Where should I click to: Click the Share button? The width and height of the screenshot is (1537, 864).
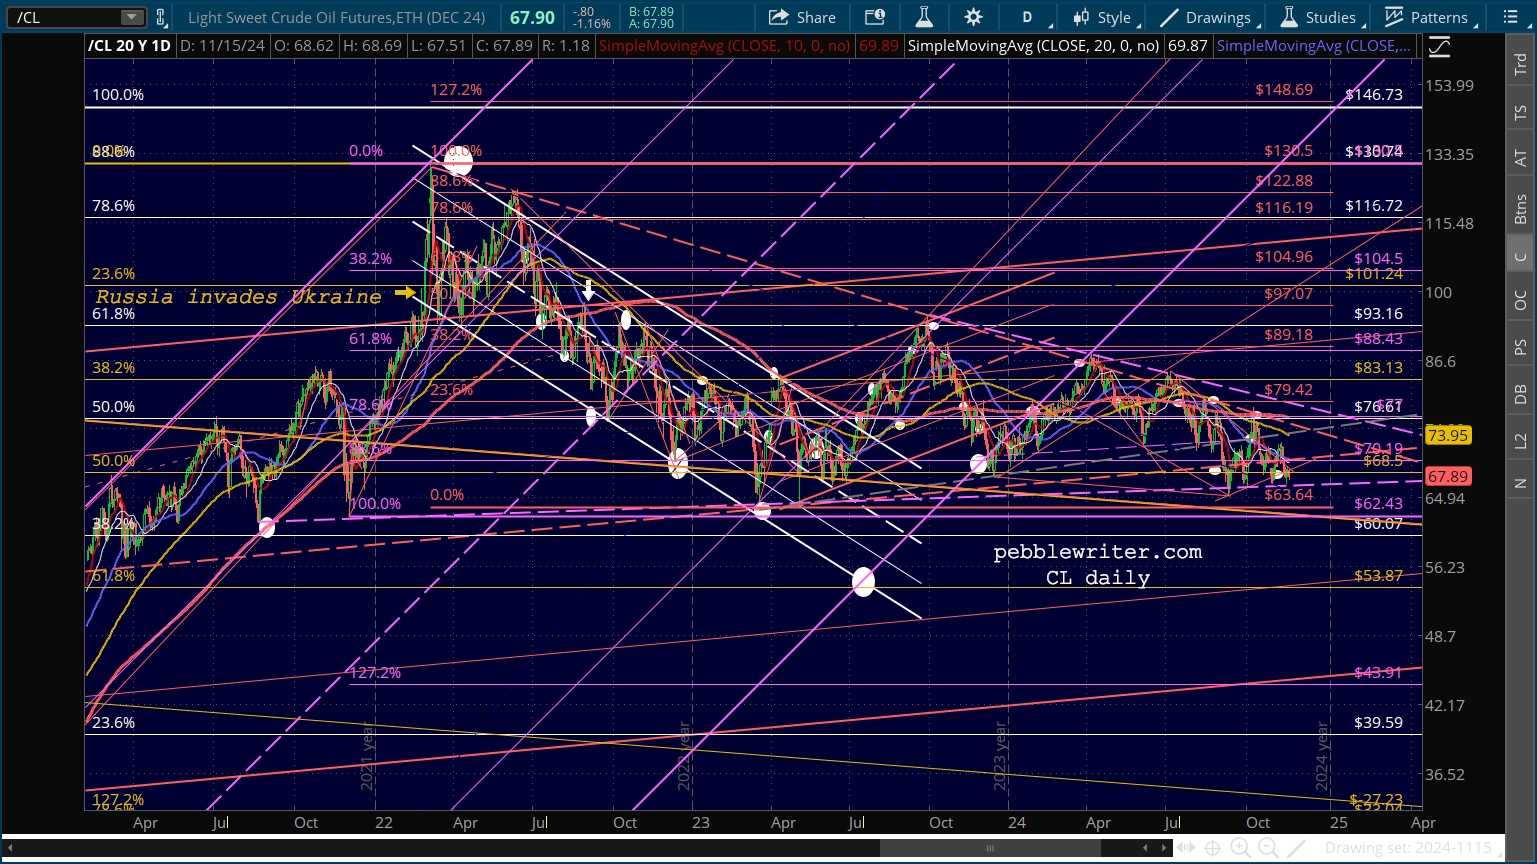coord(802,17)
